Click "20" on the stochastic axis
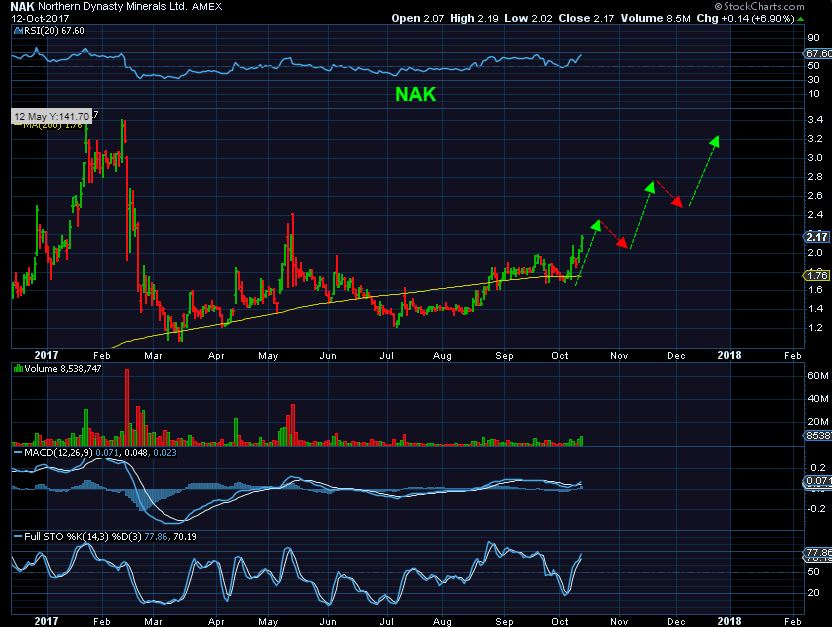The width and height of the screenshot is (832, 627). point(813,593)
